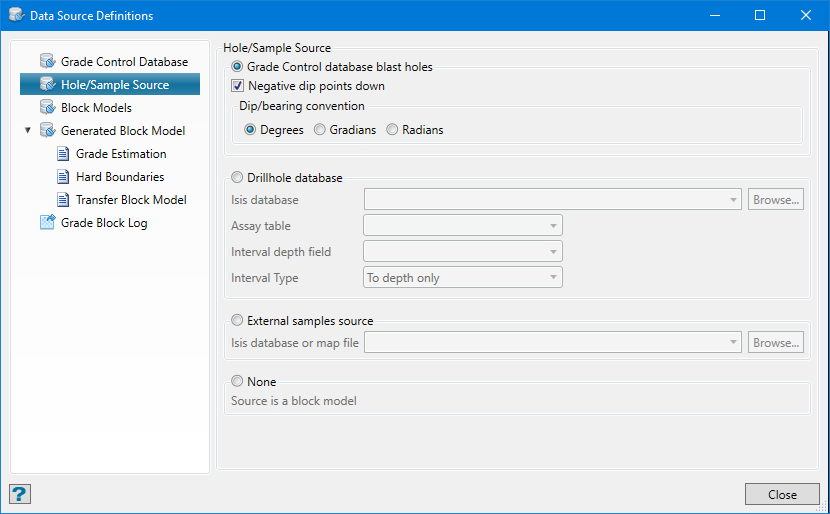Open help with the question mark icon
The height and width of the screenshot is (514, 830).
(x=19, y=494)
